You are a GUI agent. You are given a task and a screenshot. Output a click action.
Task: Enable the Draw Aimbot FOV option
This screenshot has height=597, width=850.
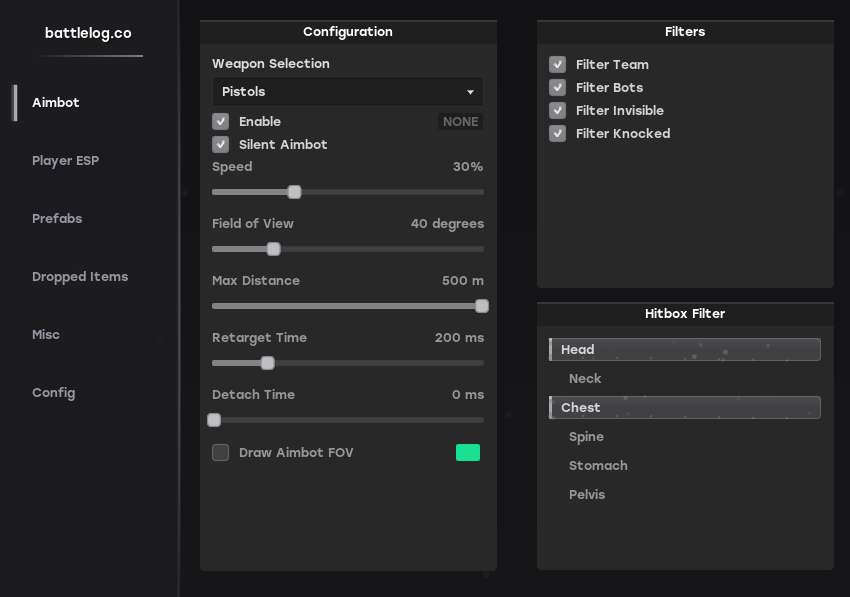(221, 452)
